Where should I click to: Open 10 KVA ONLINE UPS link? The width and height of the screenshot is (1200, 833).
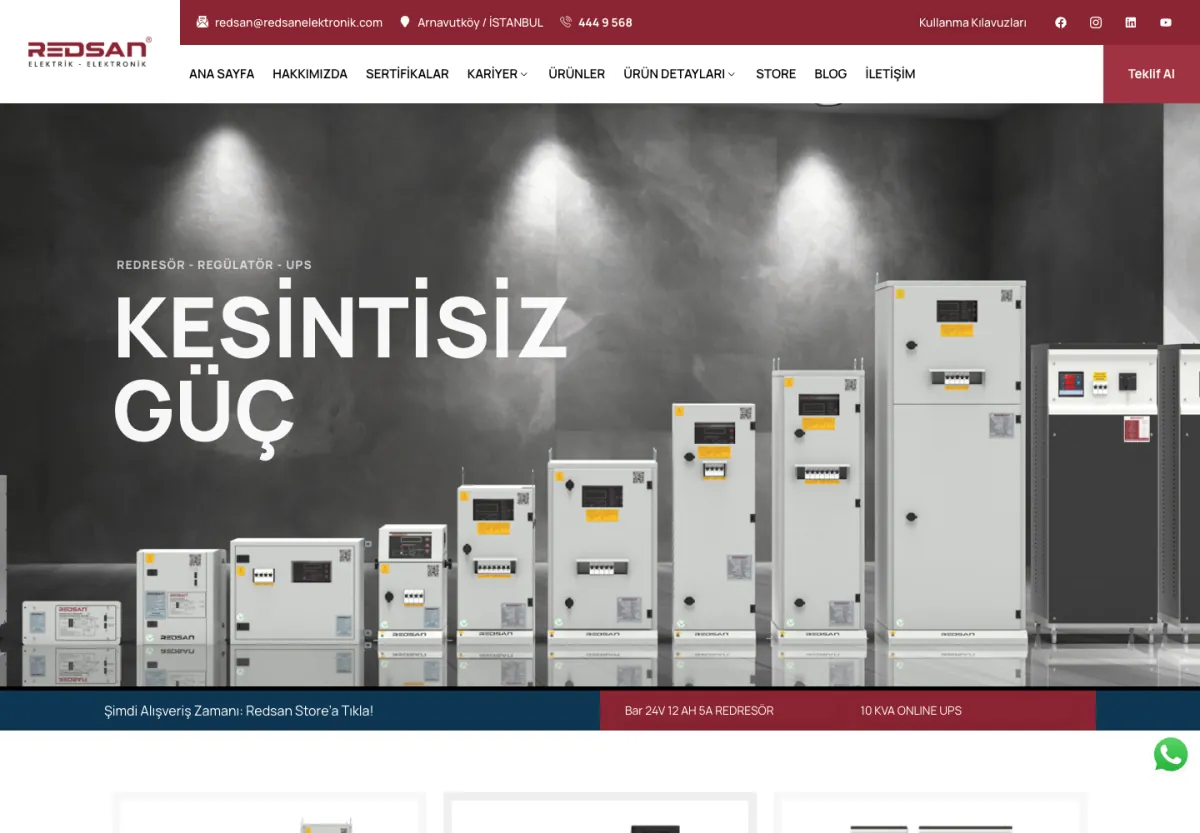911,711
